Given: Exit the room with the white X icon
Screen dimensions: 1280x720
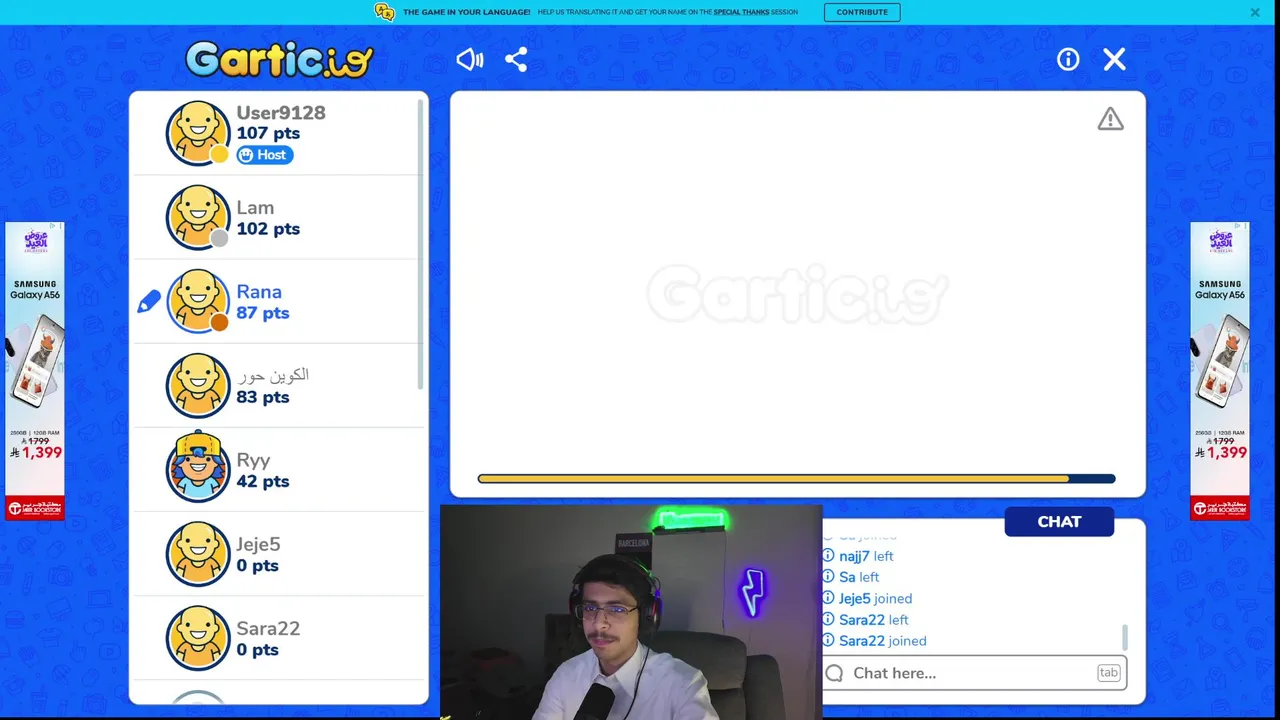Looking at the screenshot, I should [x=1114, y=60].
